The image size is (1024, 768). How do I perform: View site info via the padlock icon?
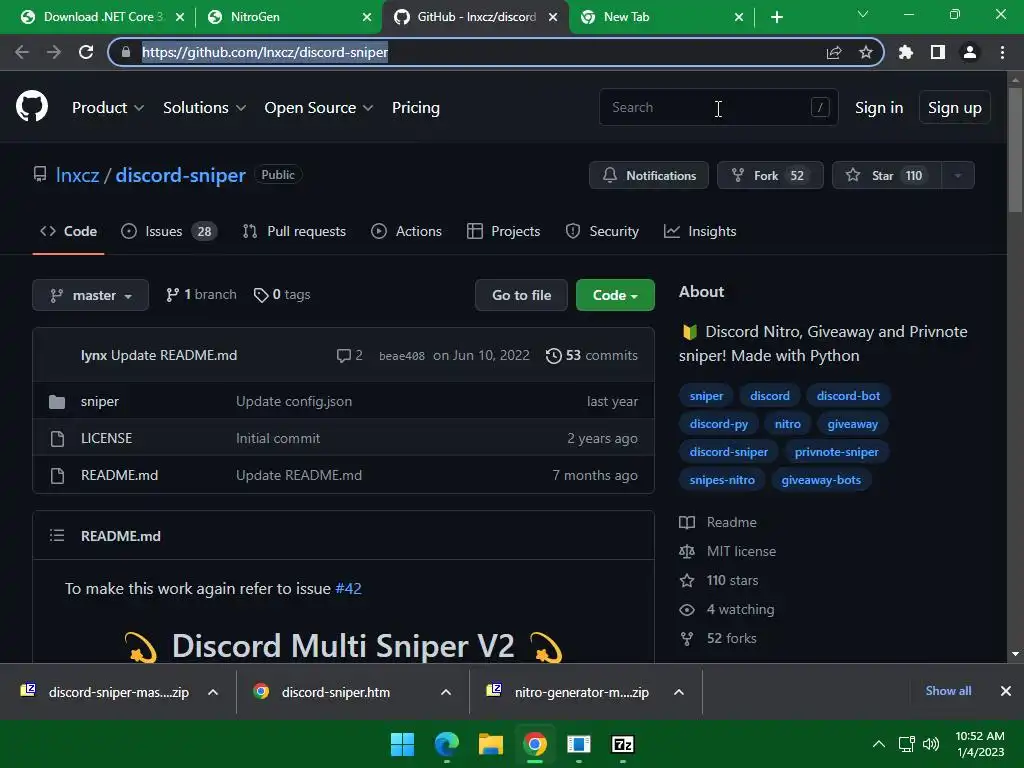[x=126, y=52]
